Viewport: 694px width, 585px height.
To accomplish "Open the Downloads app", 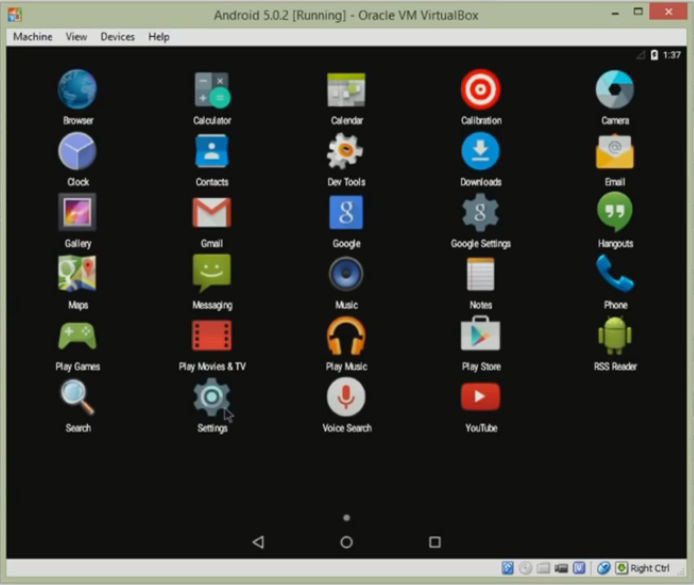I will coord(481,151).
